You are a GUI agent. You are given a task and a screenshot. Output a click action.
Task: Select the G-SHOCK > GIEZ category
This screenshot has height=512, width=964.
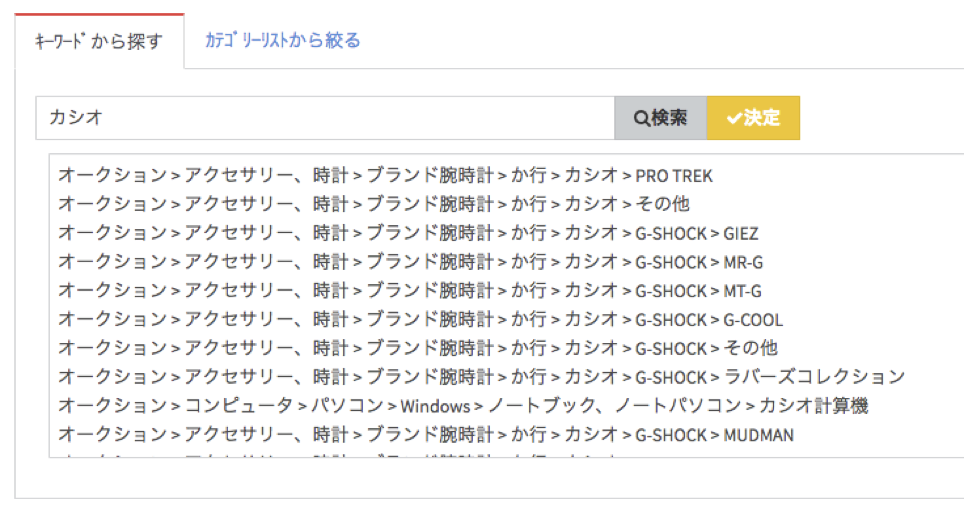[408, 234]
